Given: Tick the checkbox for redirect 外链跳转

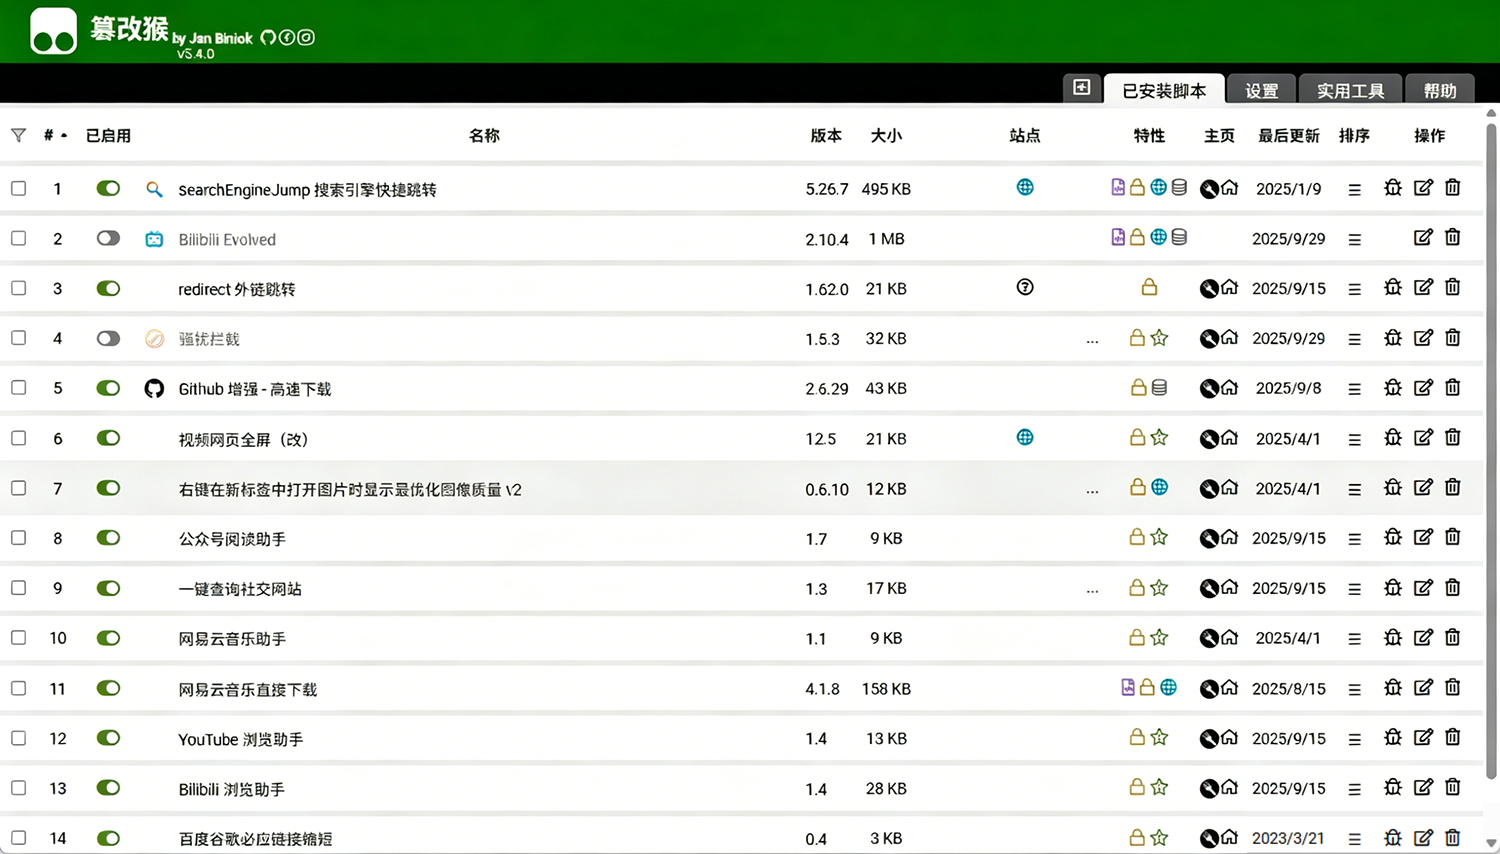Looking at the screenshot, I should [x=18, y=288].
